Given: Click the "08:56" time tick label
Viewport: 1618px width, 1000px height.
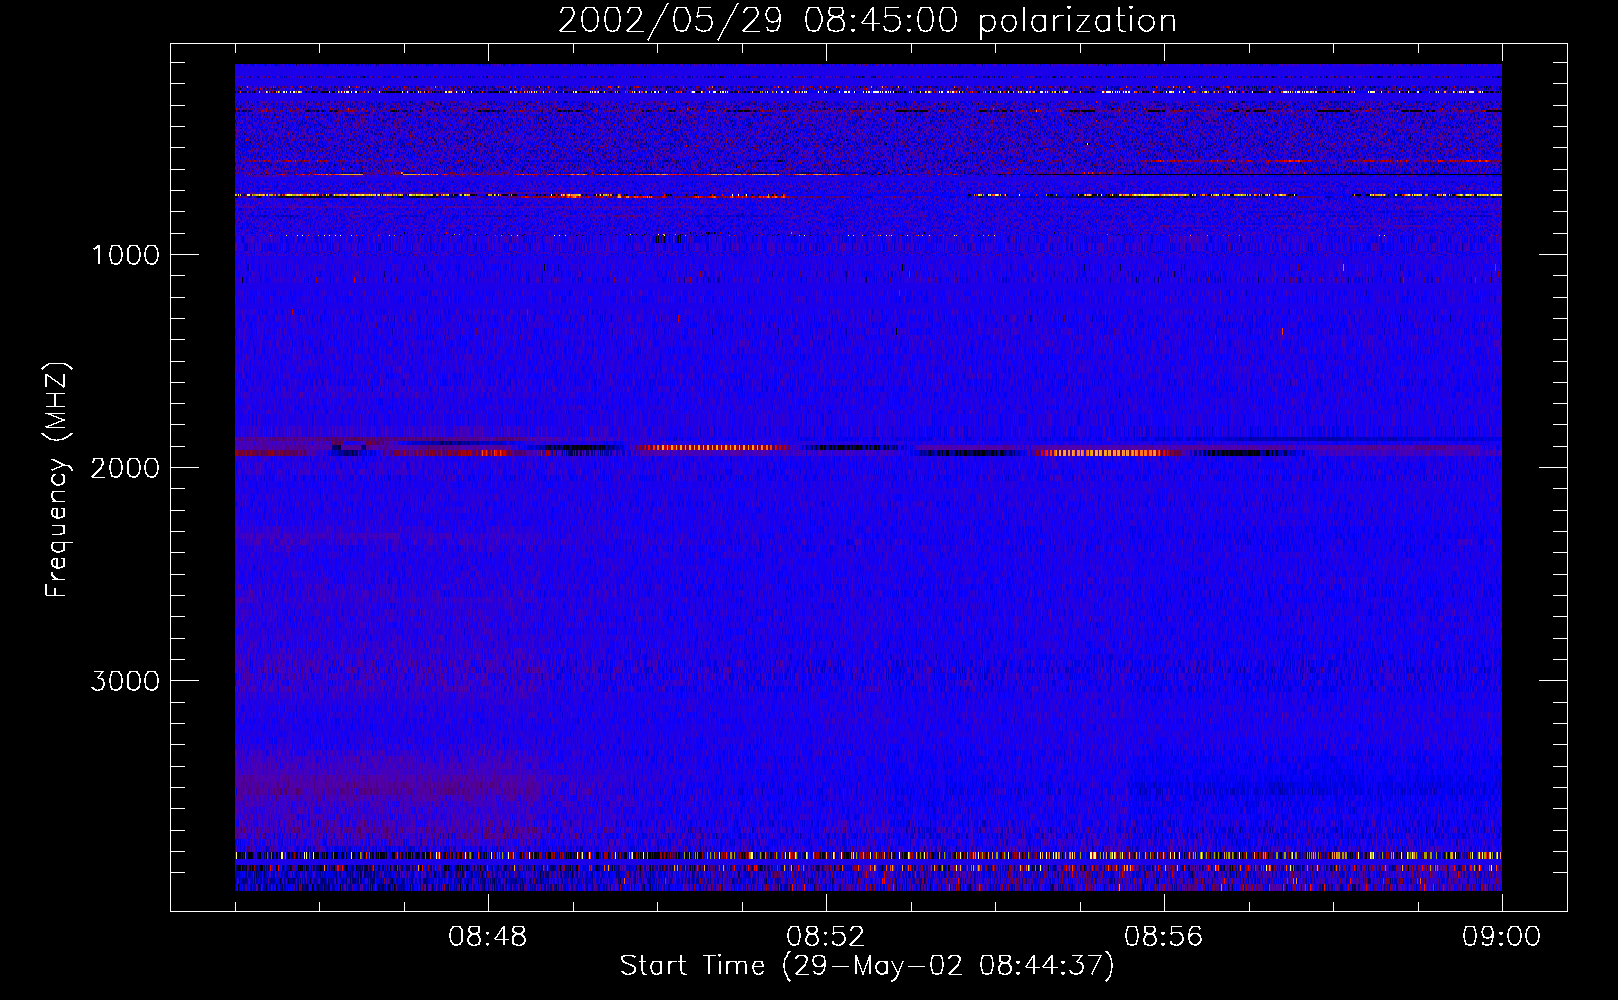Looking at the screenshot, I should coord(1164,938).
